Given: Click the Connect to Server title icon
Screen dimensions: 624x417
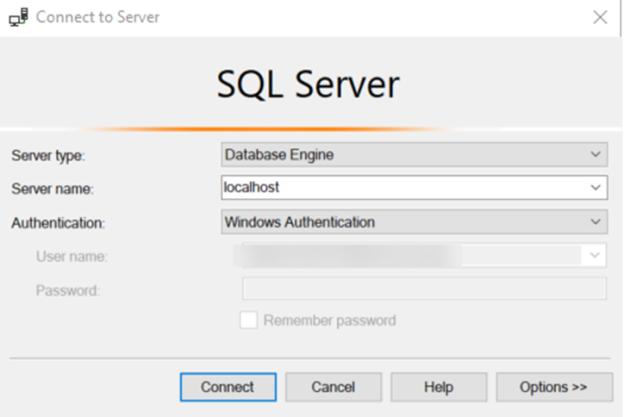Looking at the screenshot, I should click(x=18, y=17).
